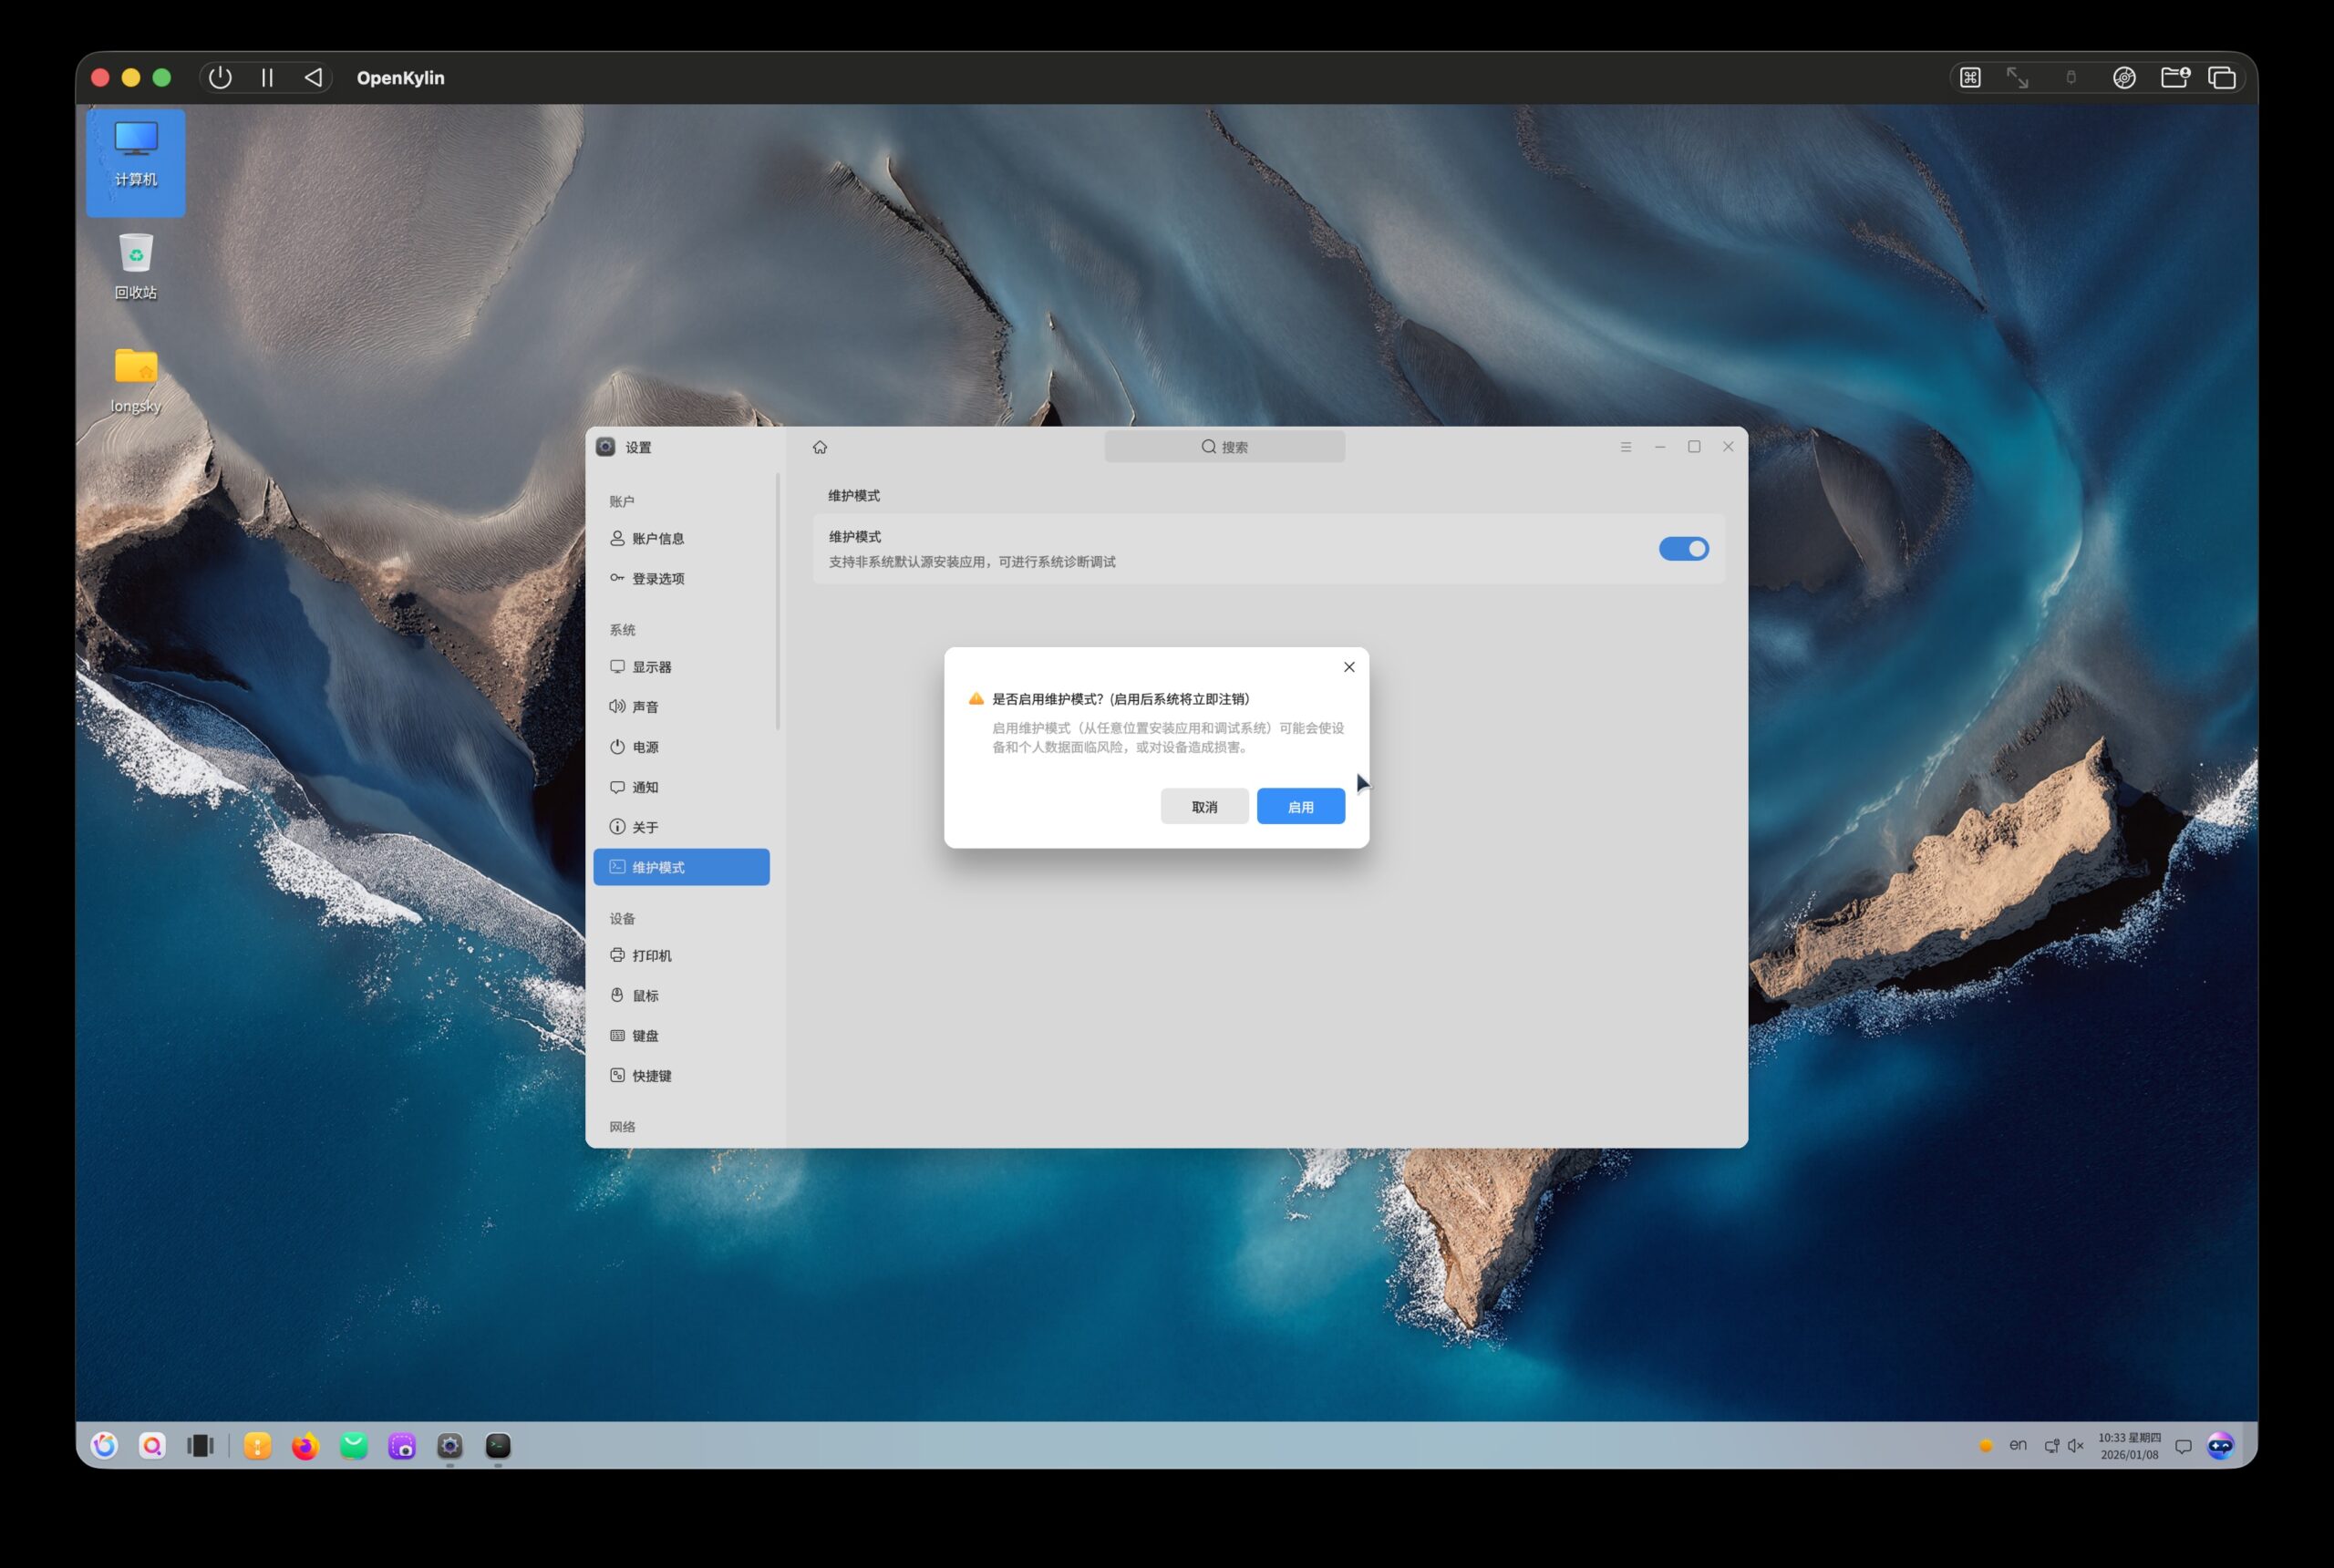Click 取消 to cancel dialog

(1204, 807)
